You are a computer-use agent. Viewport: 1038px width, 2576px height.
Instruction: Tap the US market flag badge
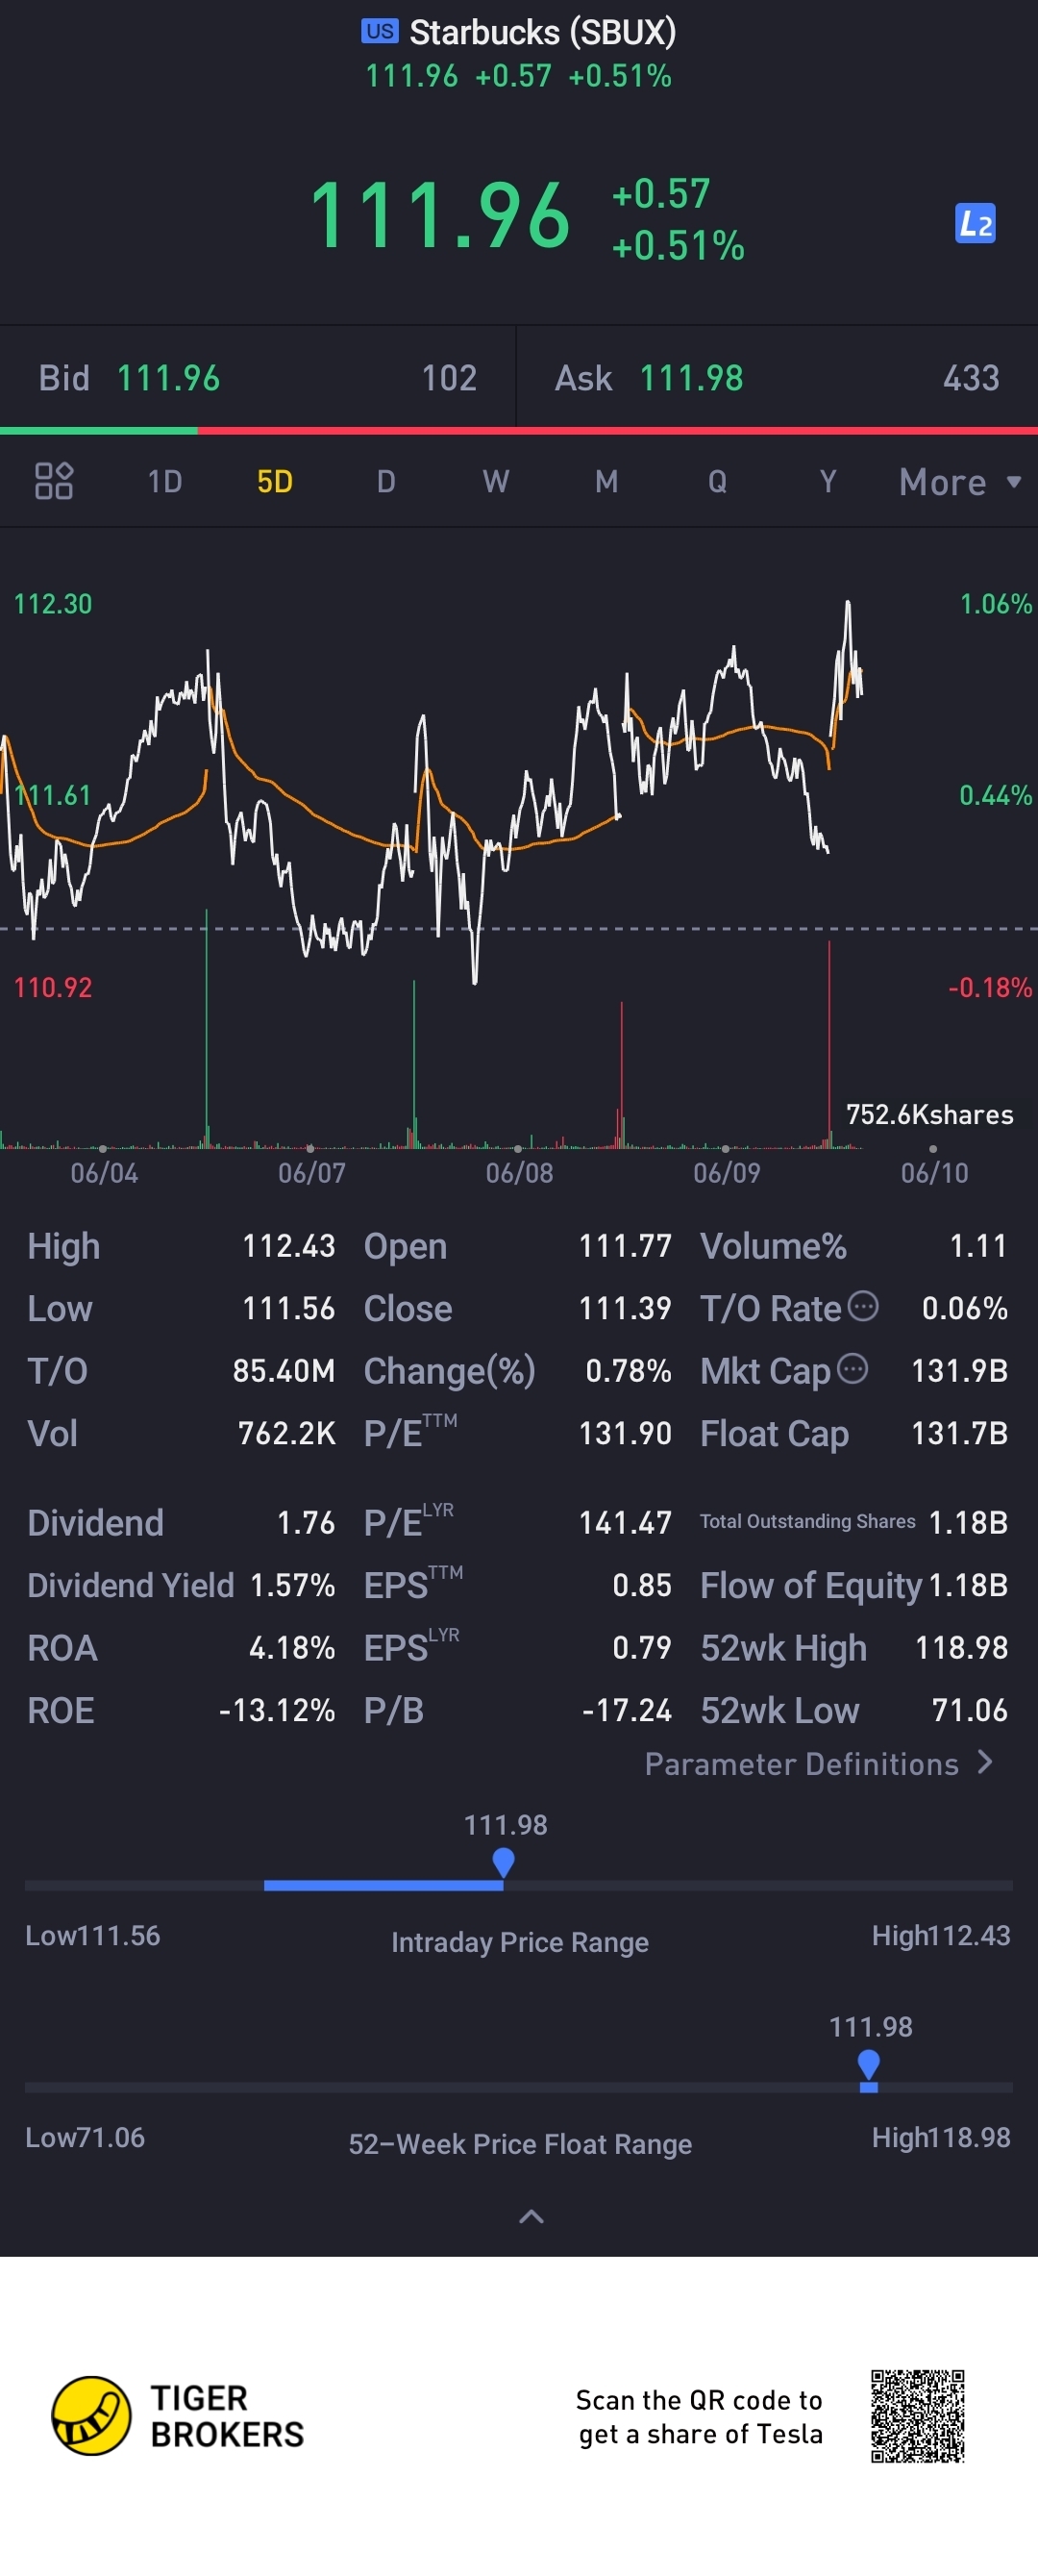tap(379, 31)
